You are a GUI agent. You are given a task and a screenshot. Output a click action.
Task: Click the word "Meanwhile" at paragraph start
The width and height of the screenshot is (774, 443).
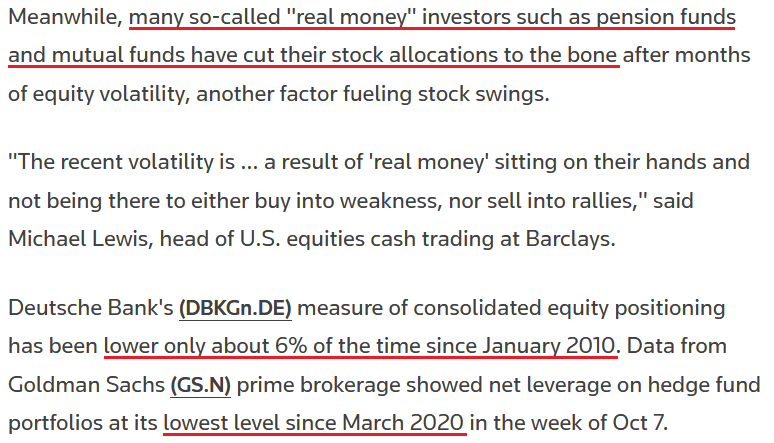pyautogui.click(x=65, y=17)
